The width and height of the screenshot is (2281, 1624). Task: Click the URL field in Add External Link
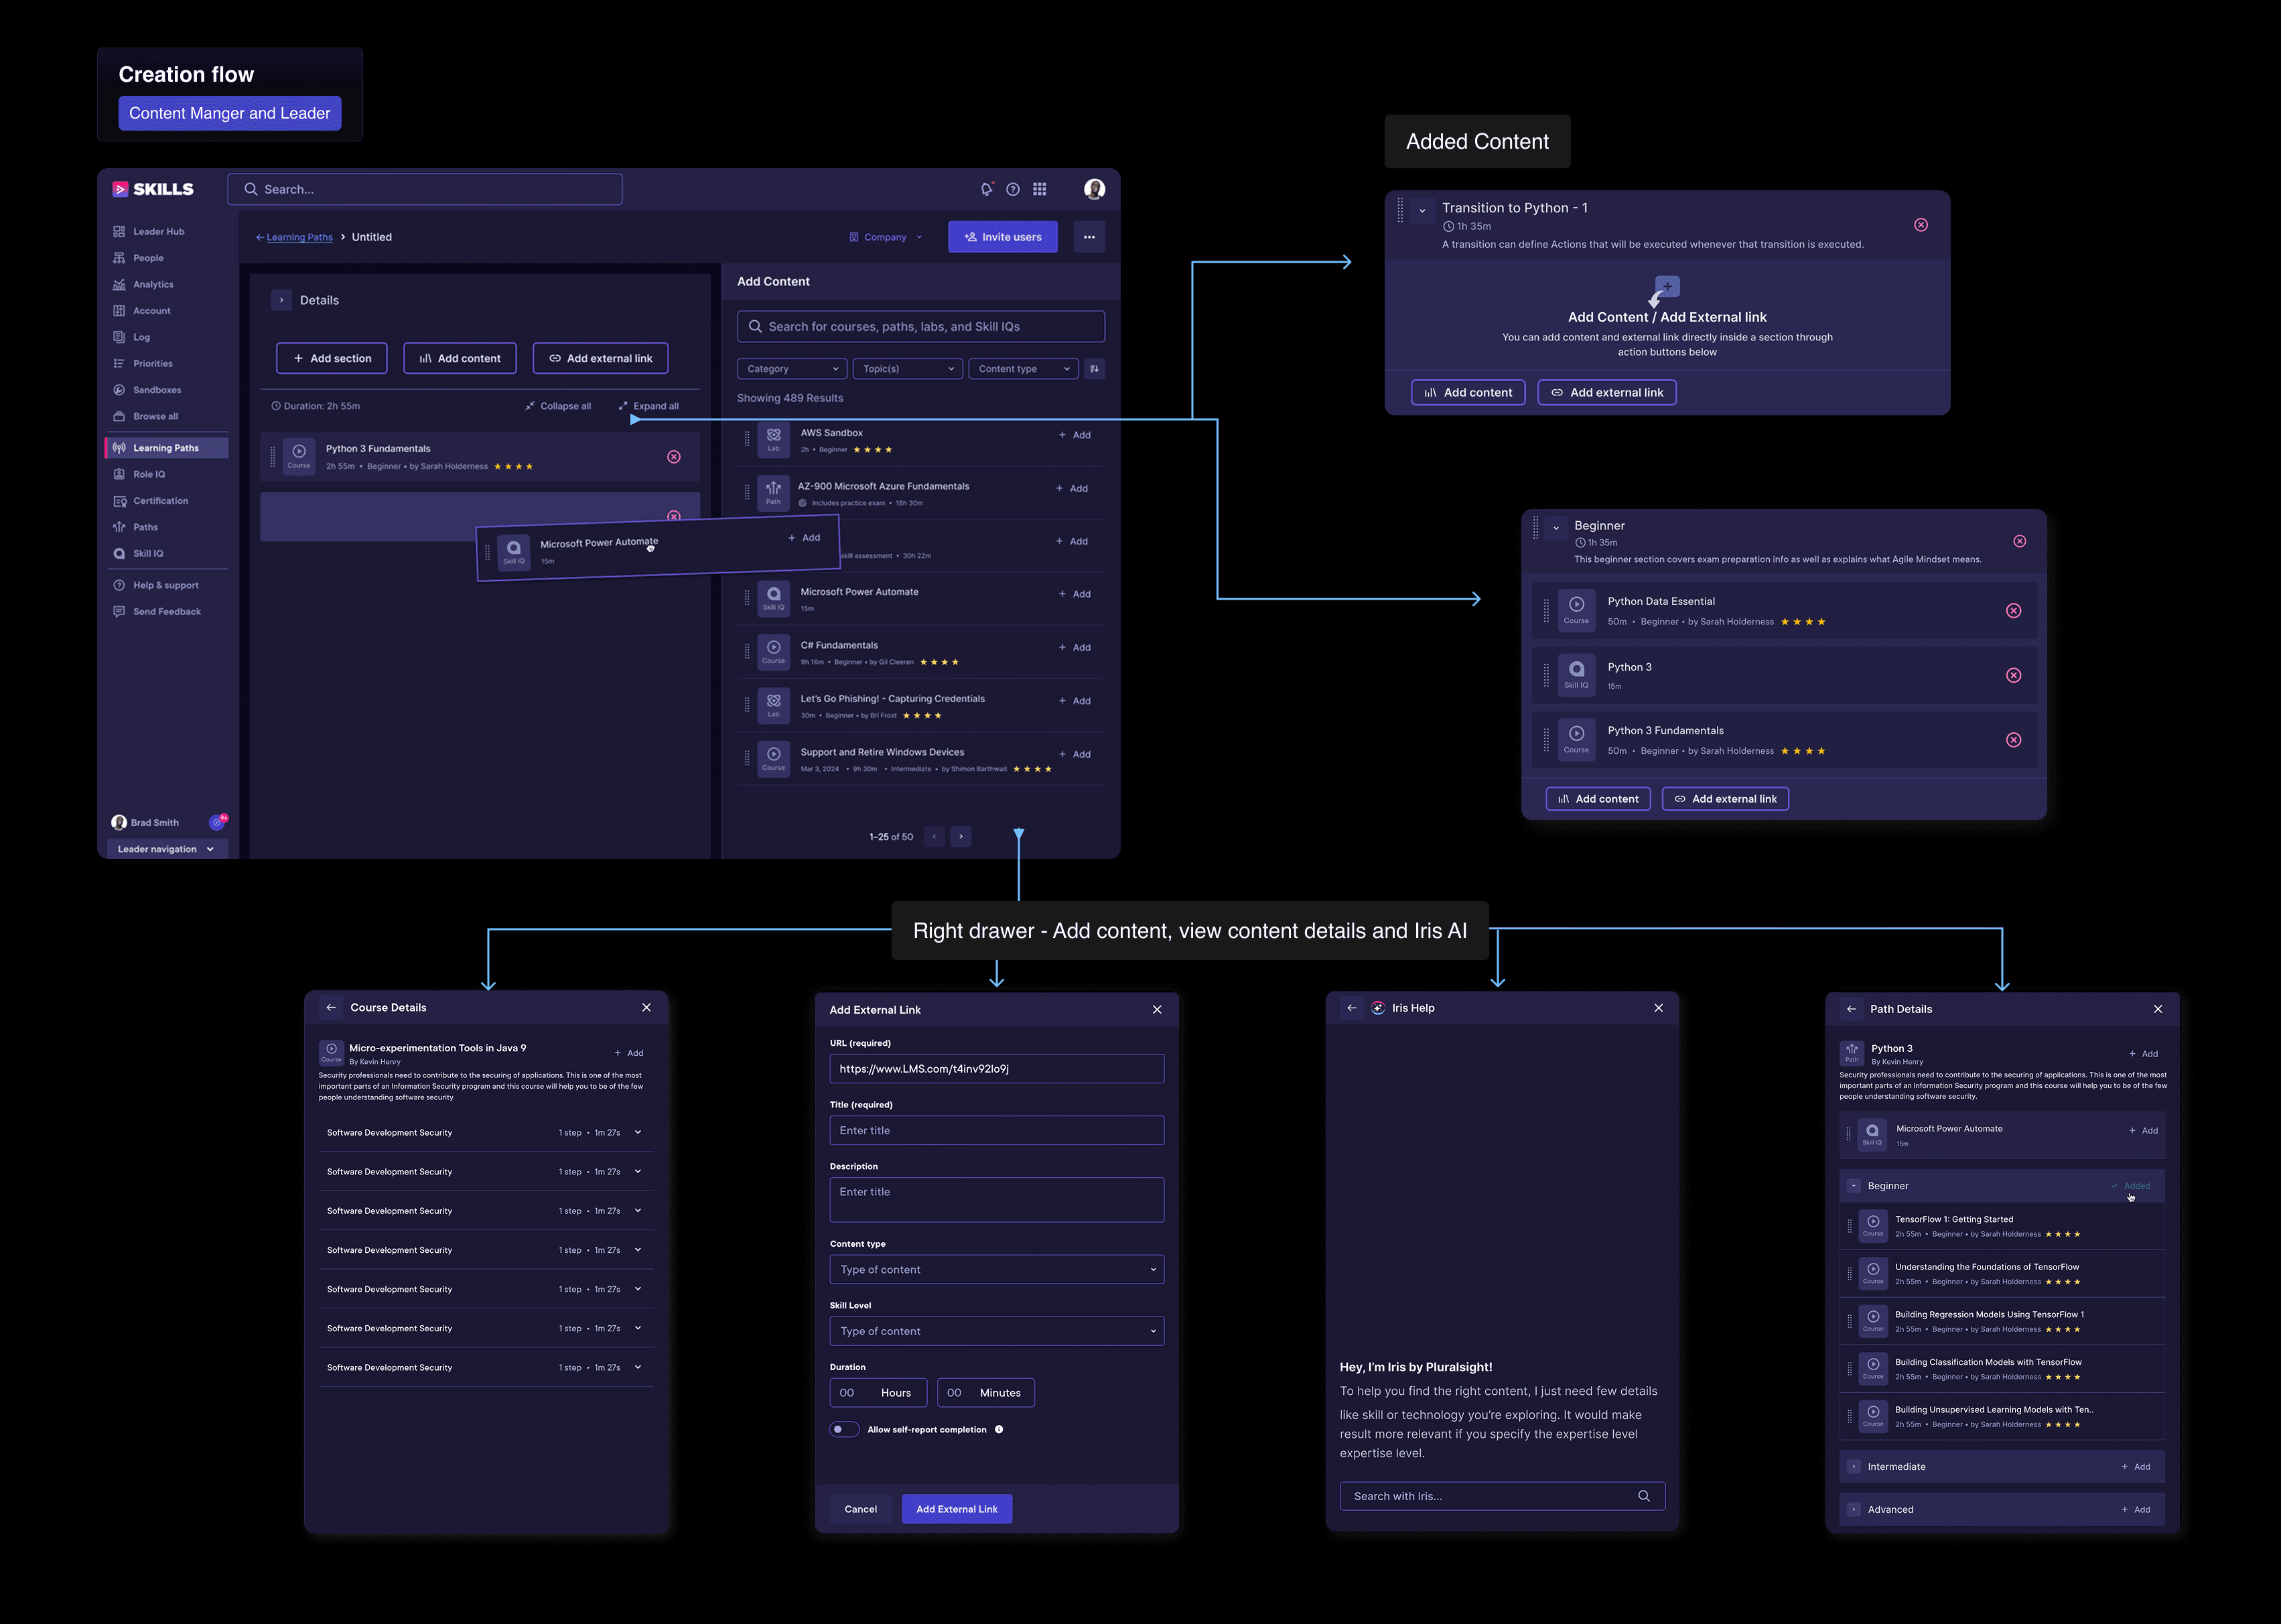point(997,1069)
